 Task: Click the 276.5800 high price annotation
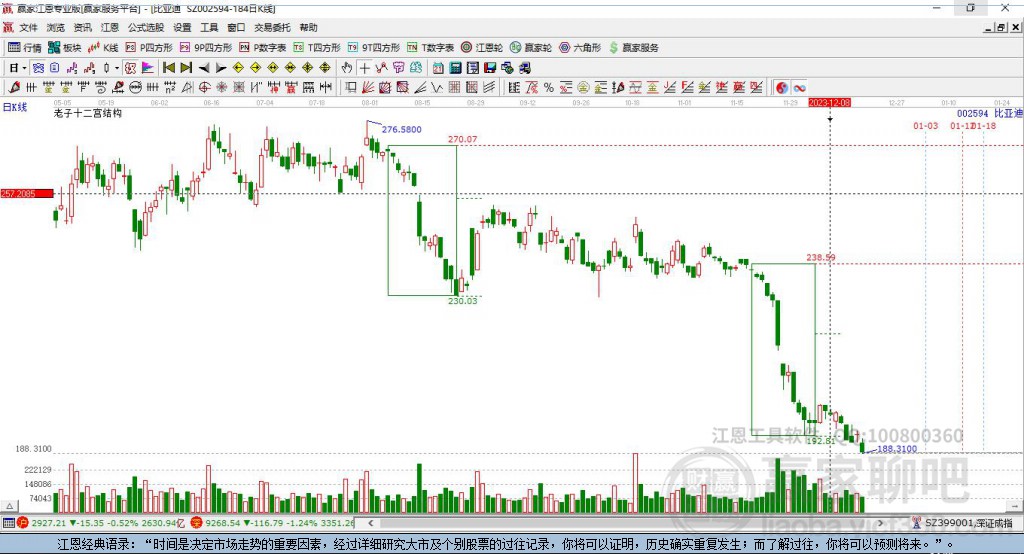click(402, 129)
